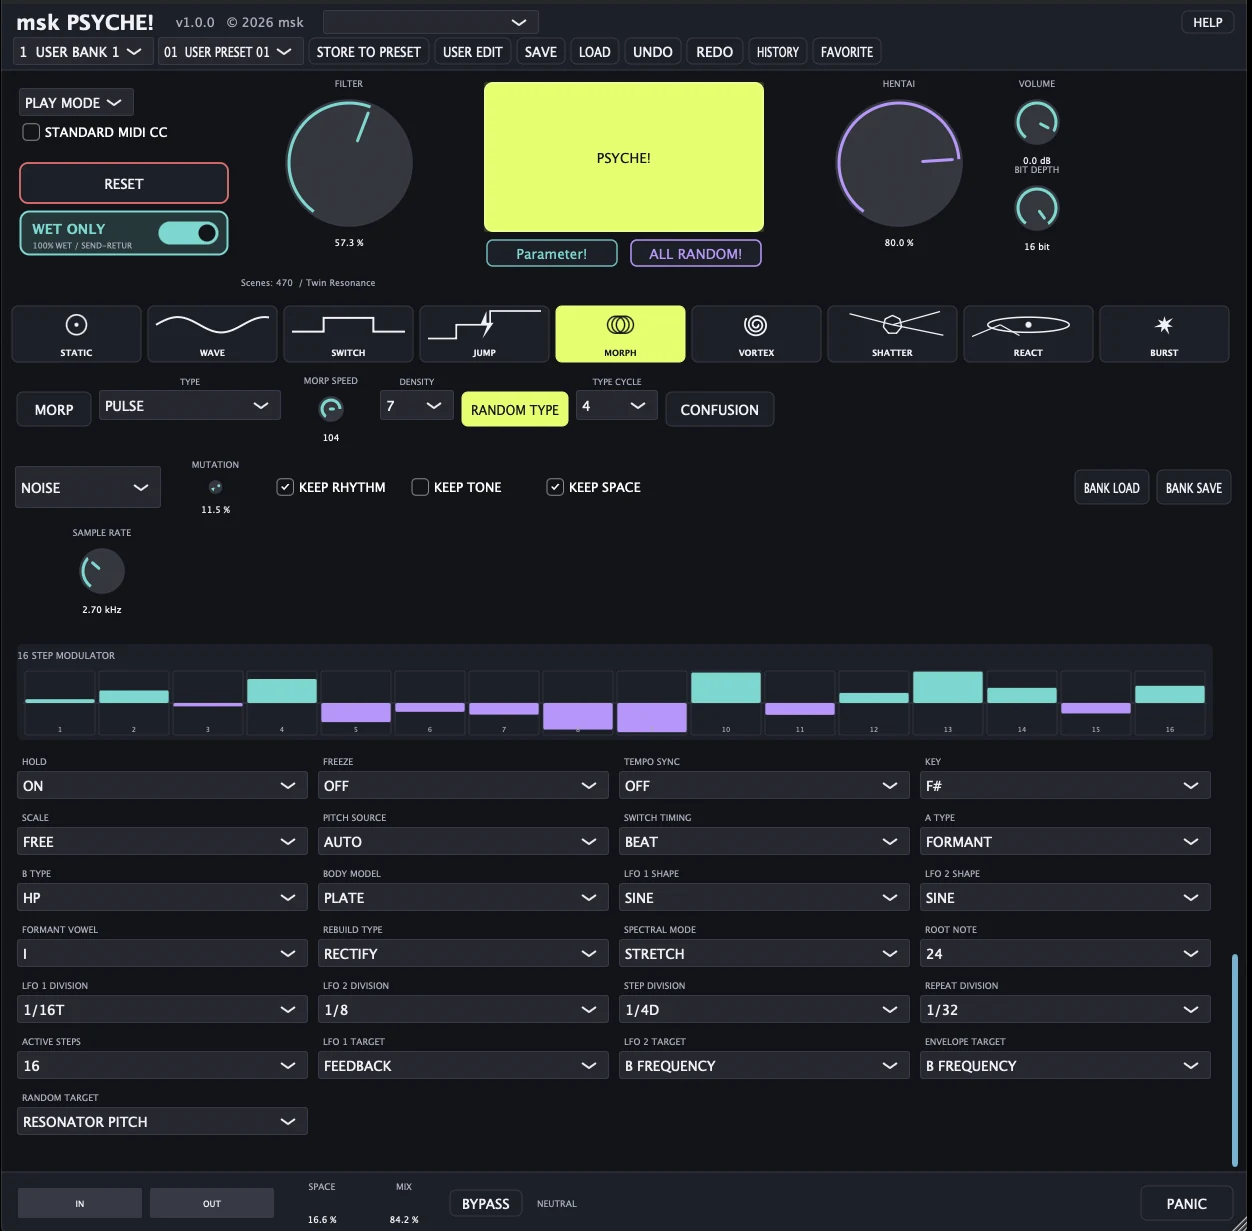The image size is (1252, 1231).
Task: Uncheck KEEP SPACE
Action: 555,487
